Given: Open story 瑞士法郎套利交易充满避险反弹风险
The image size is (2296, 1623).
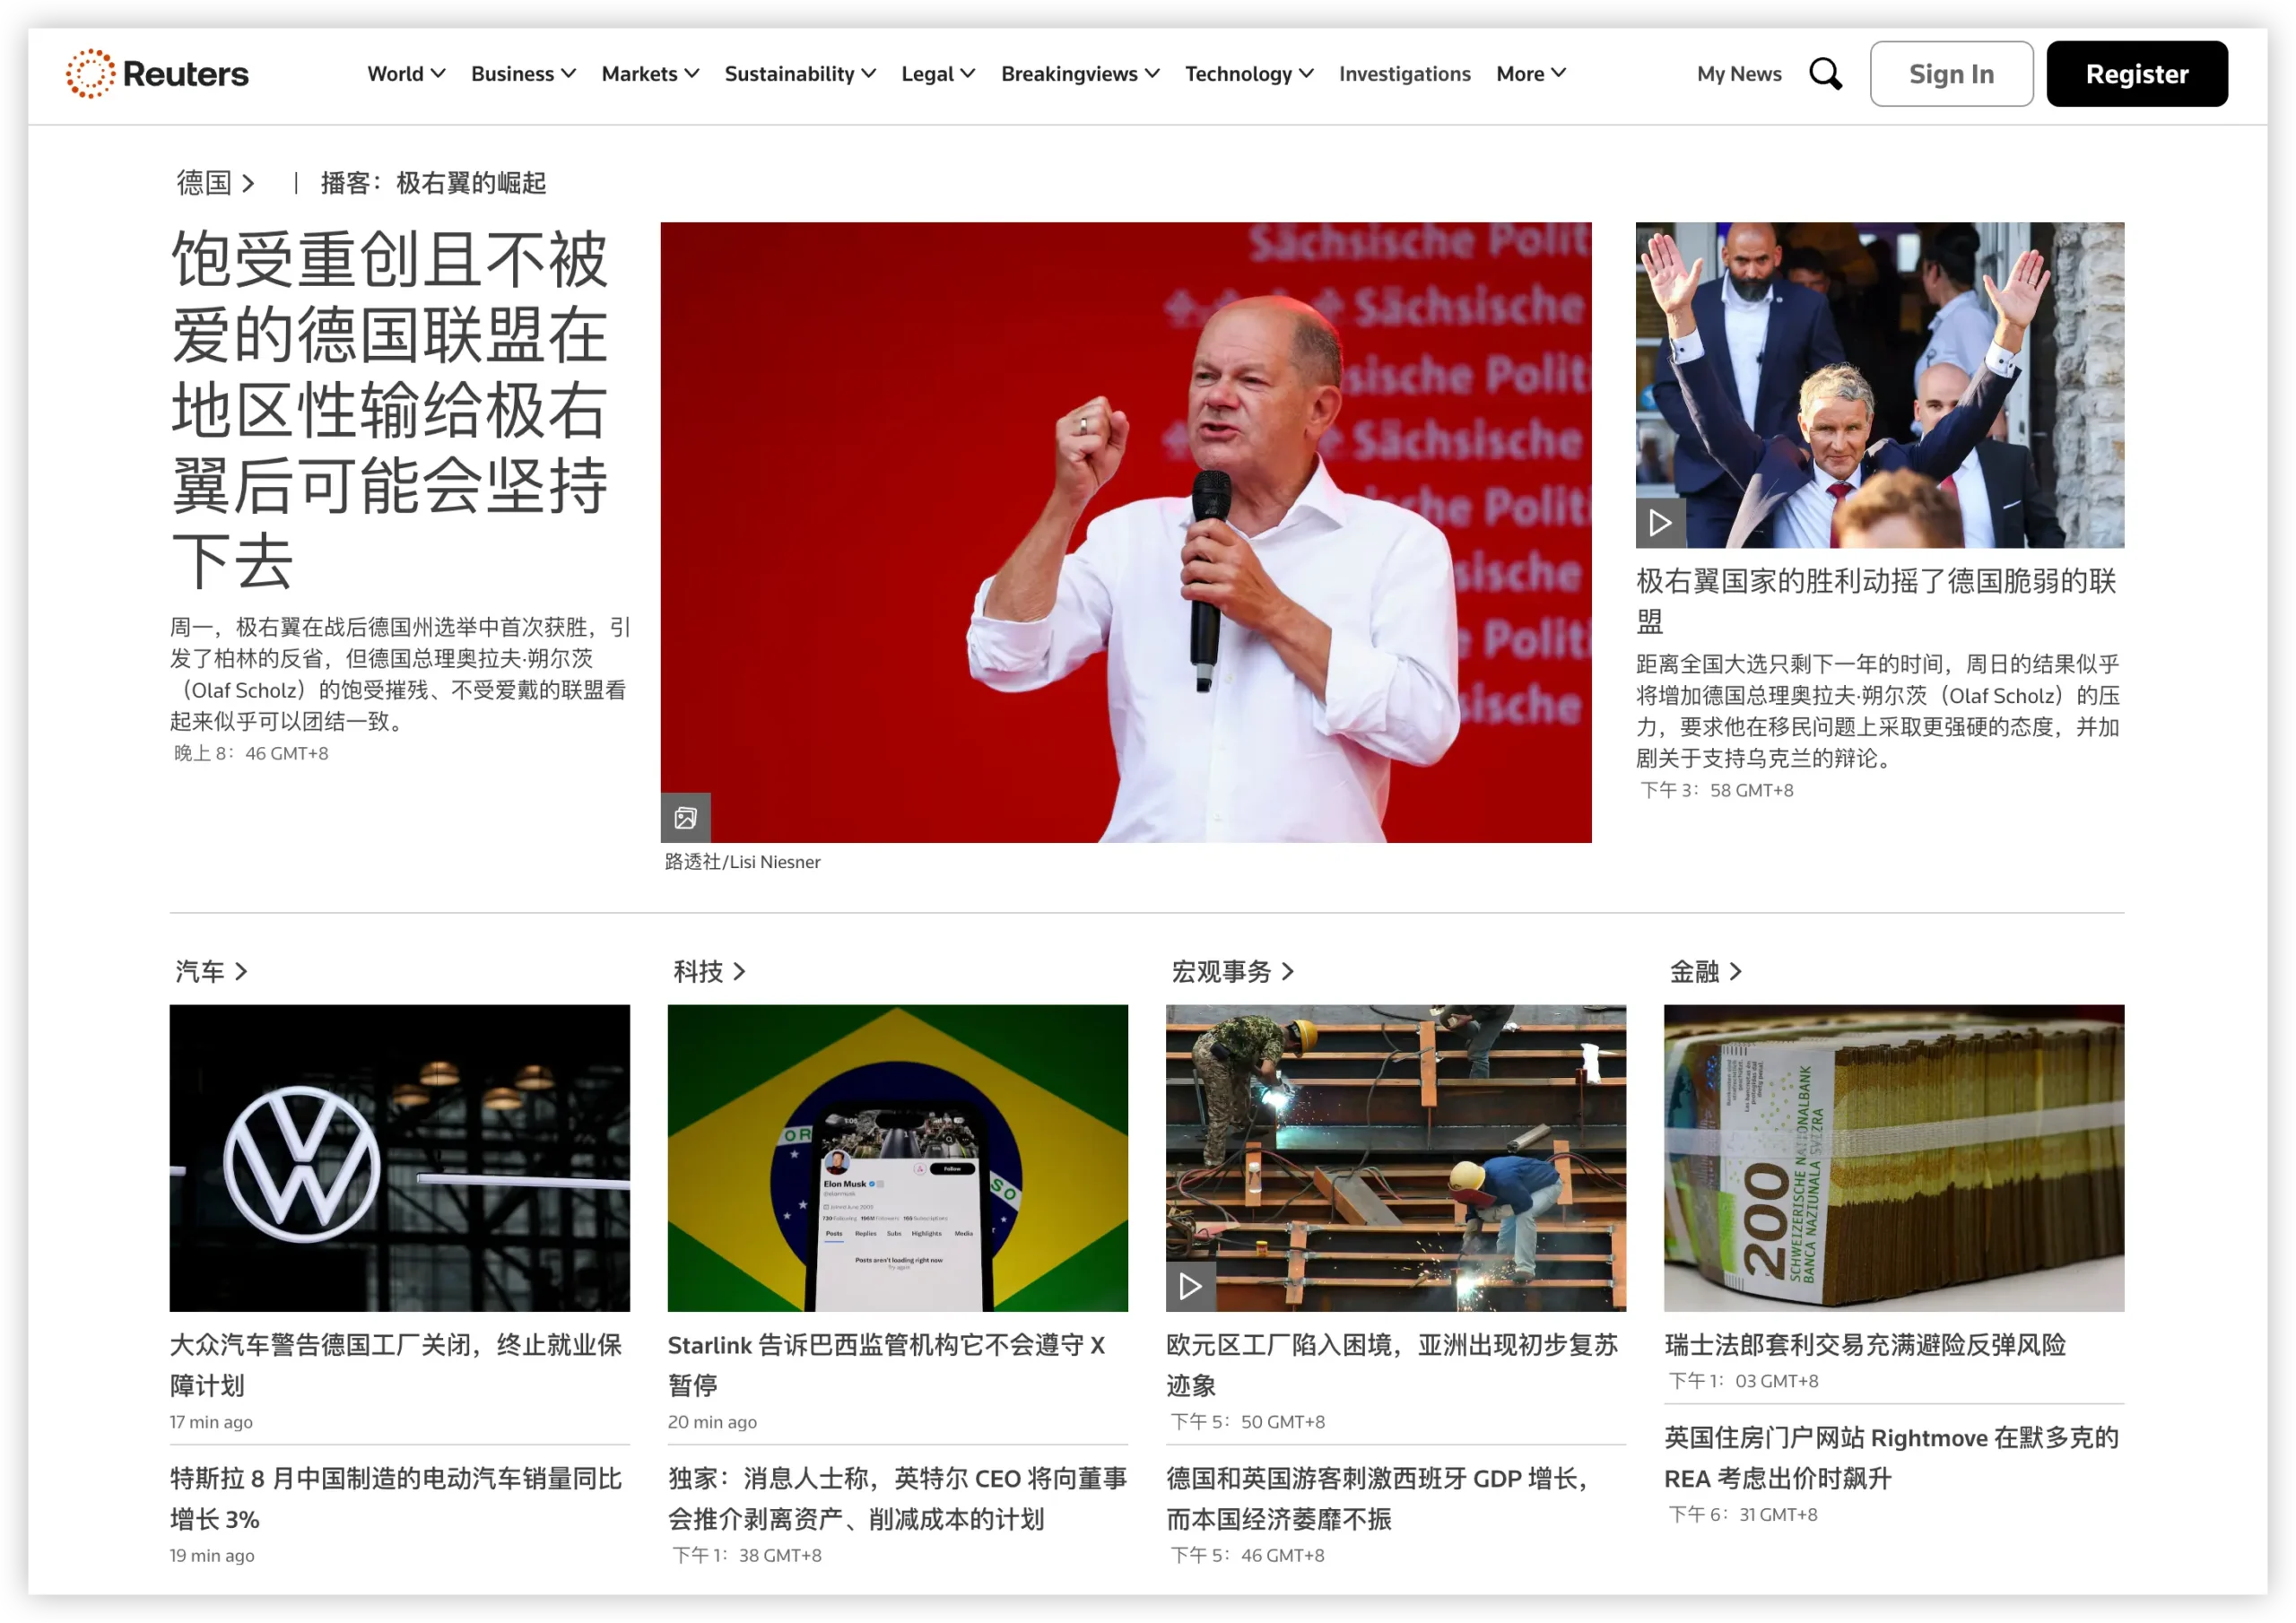Looking at the screenshot, I should pos(1865,1345).
